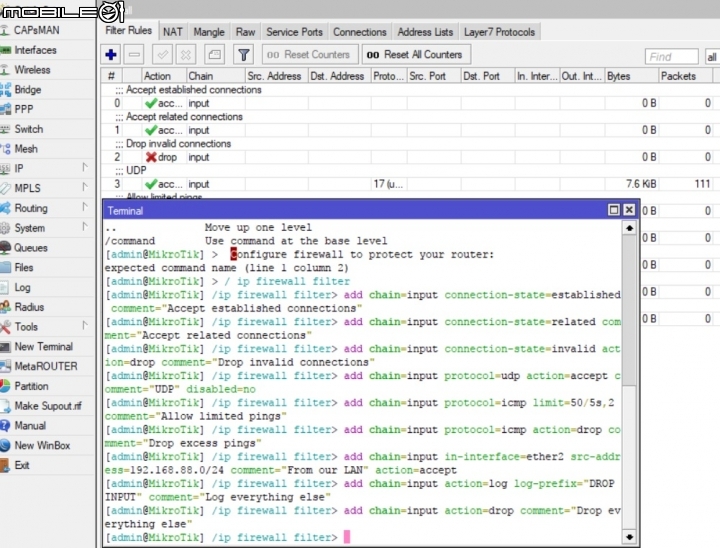Open Radius in the left menu
The height and width of the screenshot is (548, 720).
[29, 307]
